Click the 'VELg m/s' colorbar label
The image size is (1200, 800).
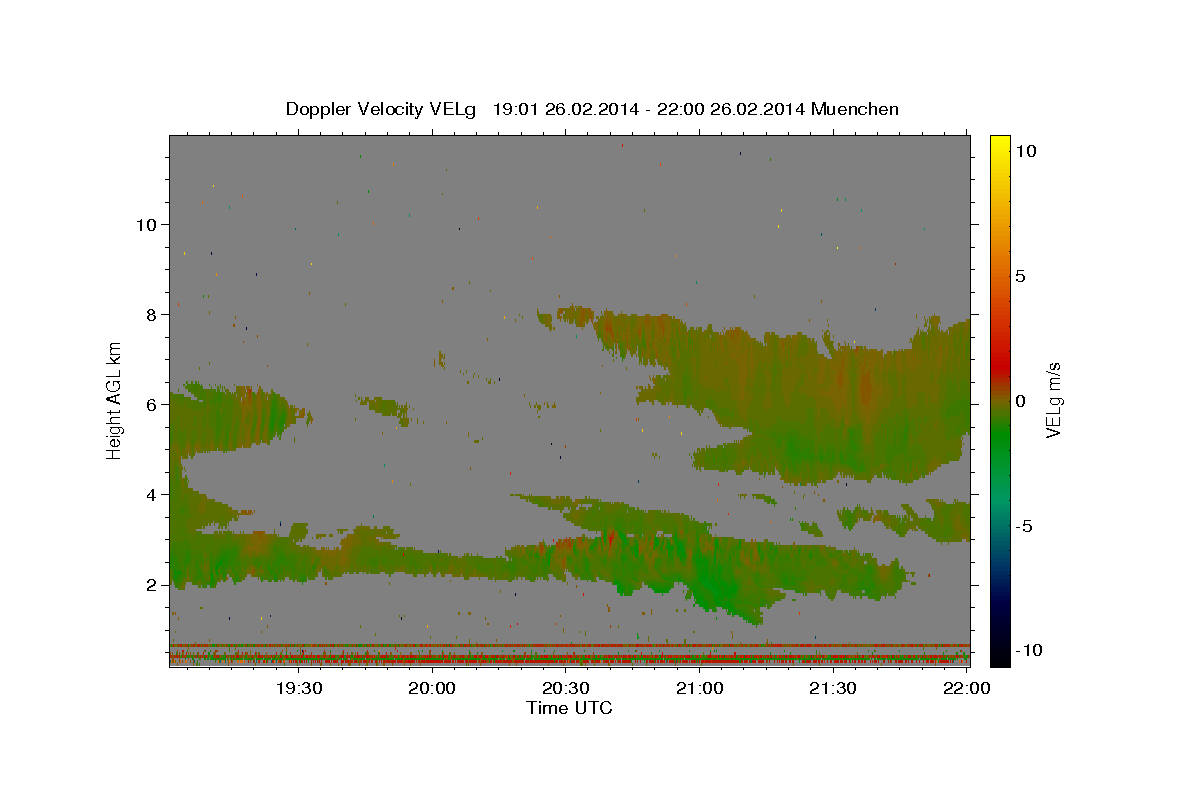pos(1053,400)
